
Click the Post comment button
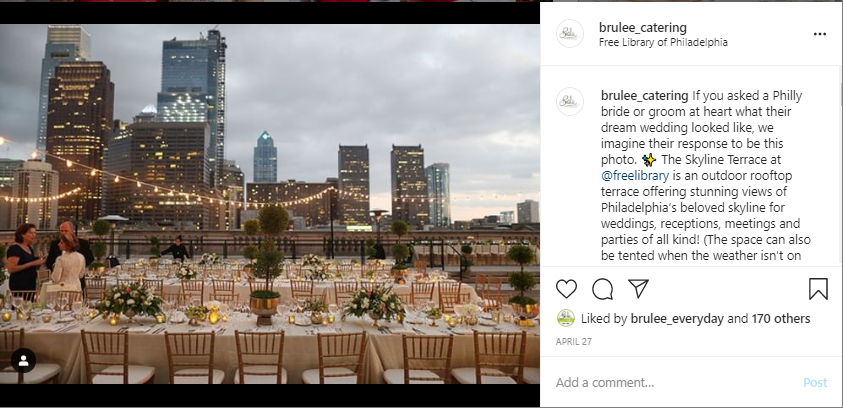(x=815, y=383)
